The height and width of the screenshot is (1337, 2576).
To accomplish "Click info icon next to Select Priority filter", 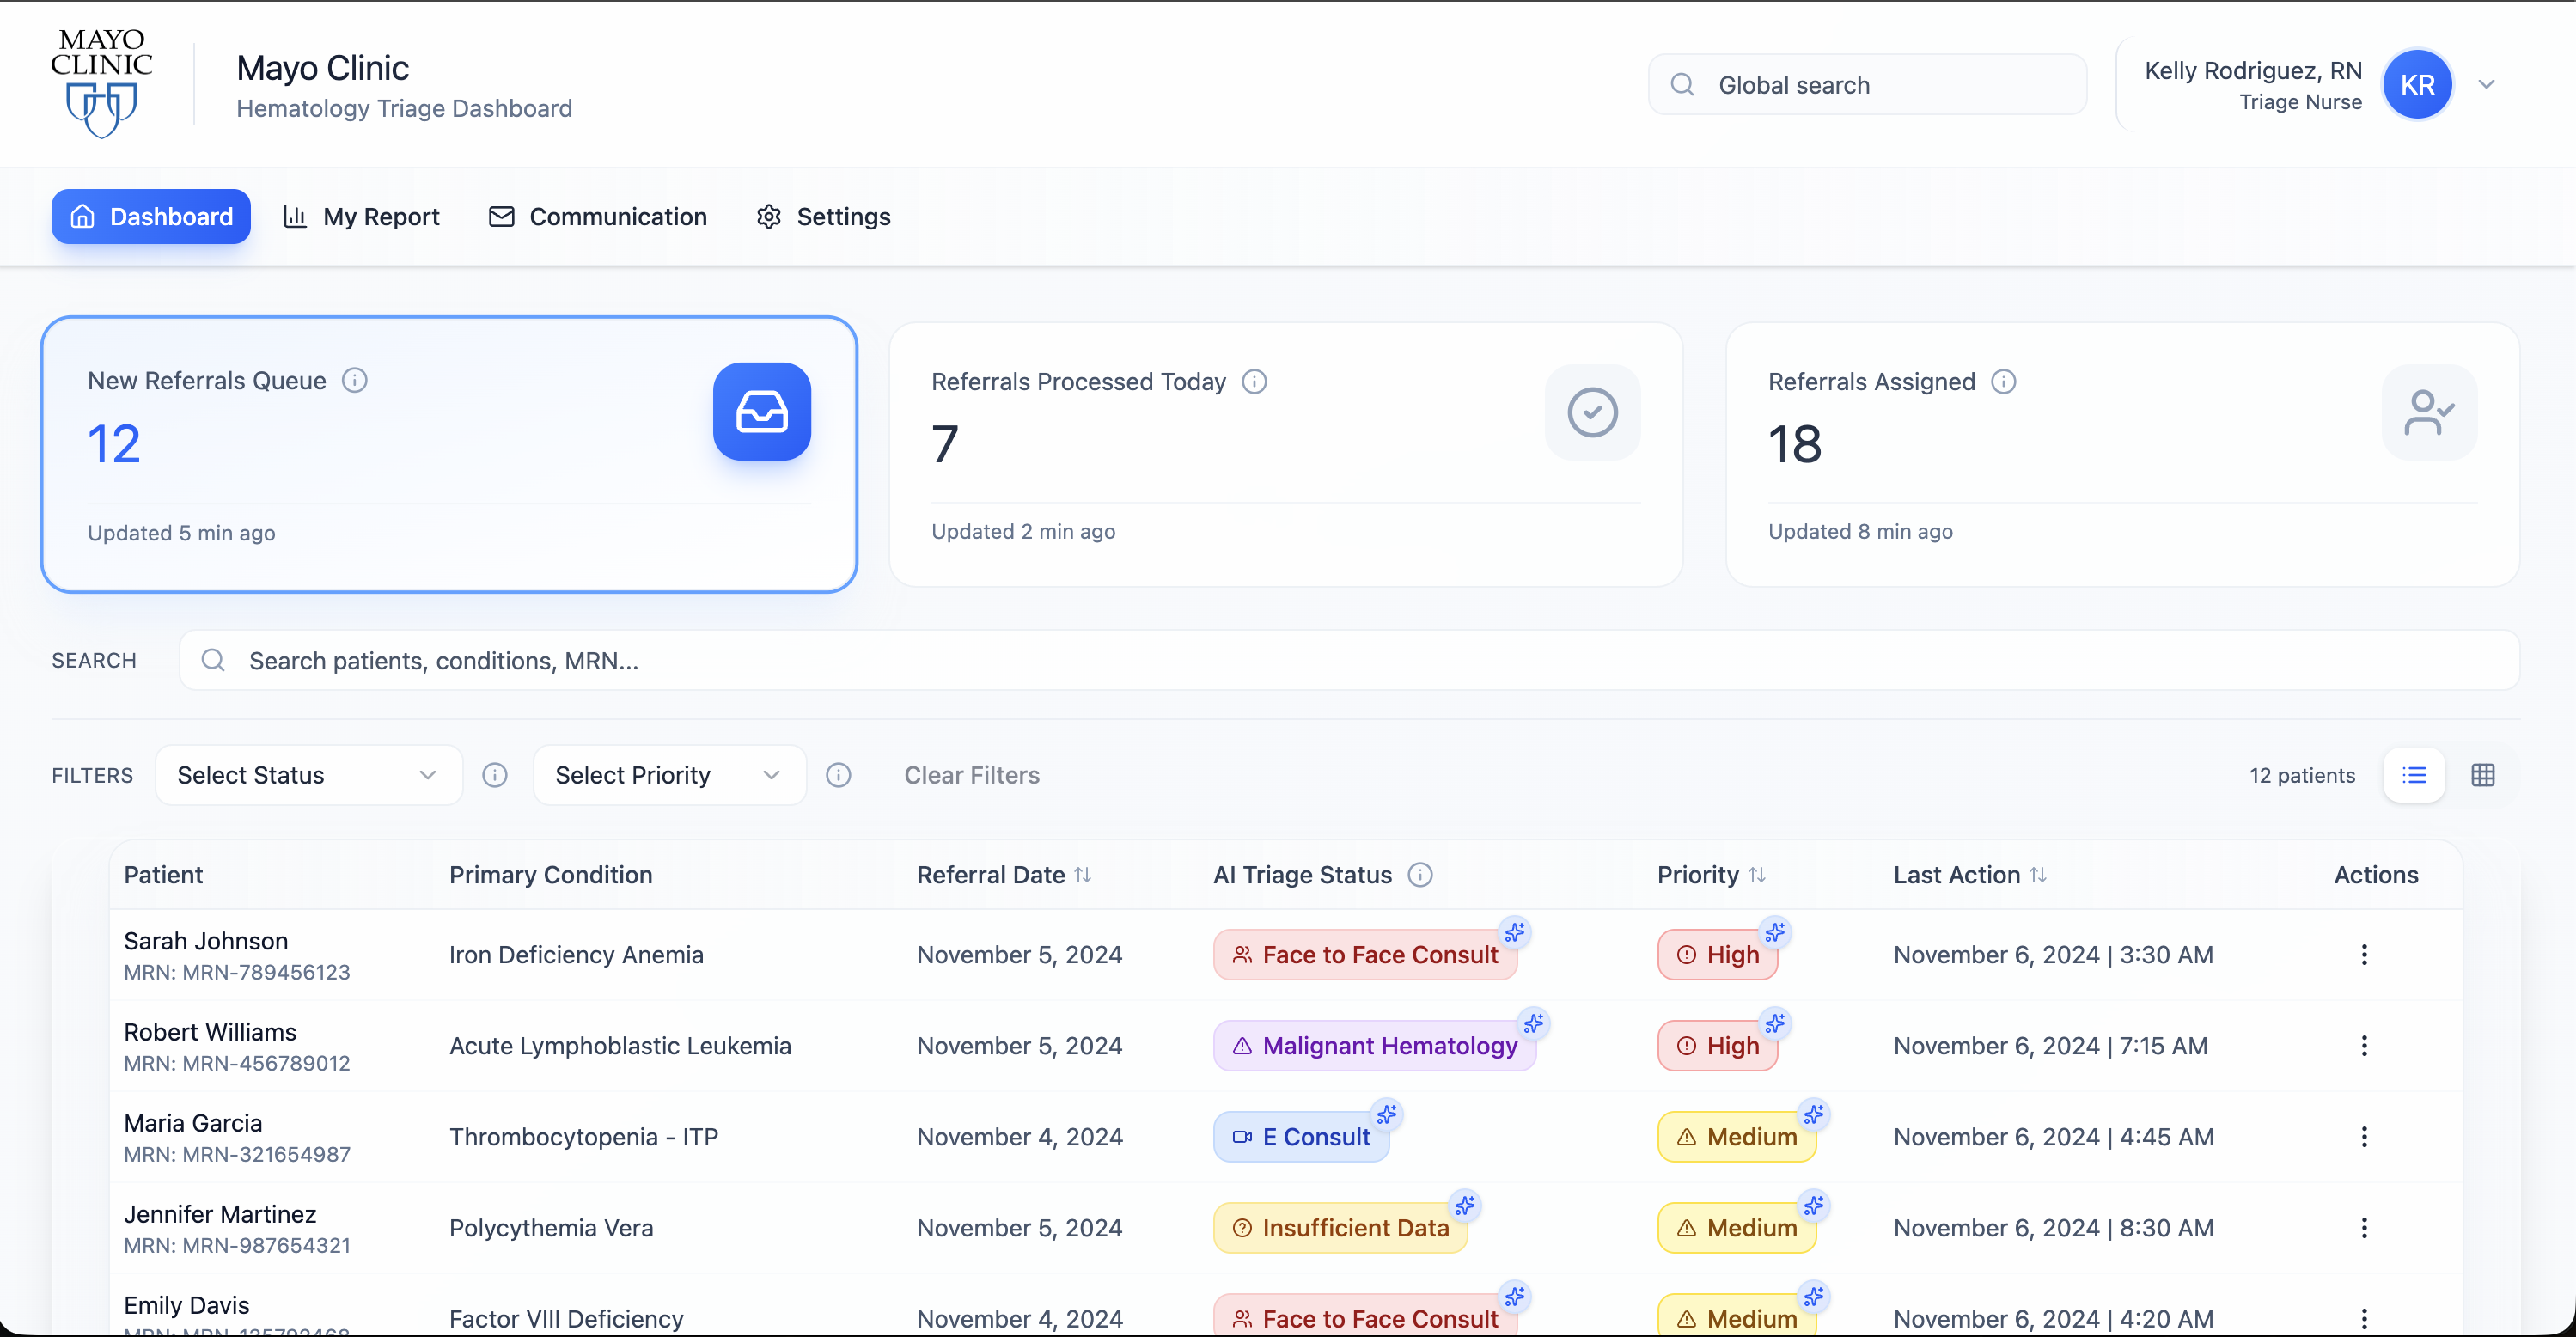I will [x=838, y=775].
